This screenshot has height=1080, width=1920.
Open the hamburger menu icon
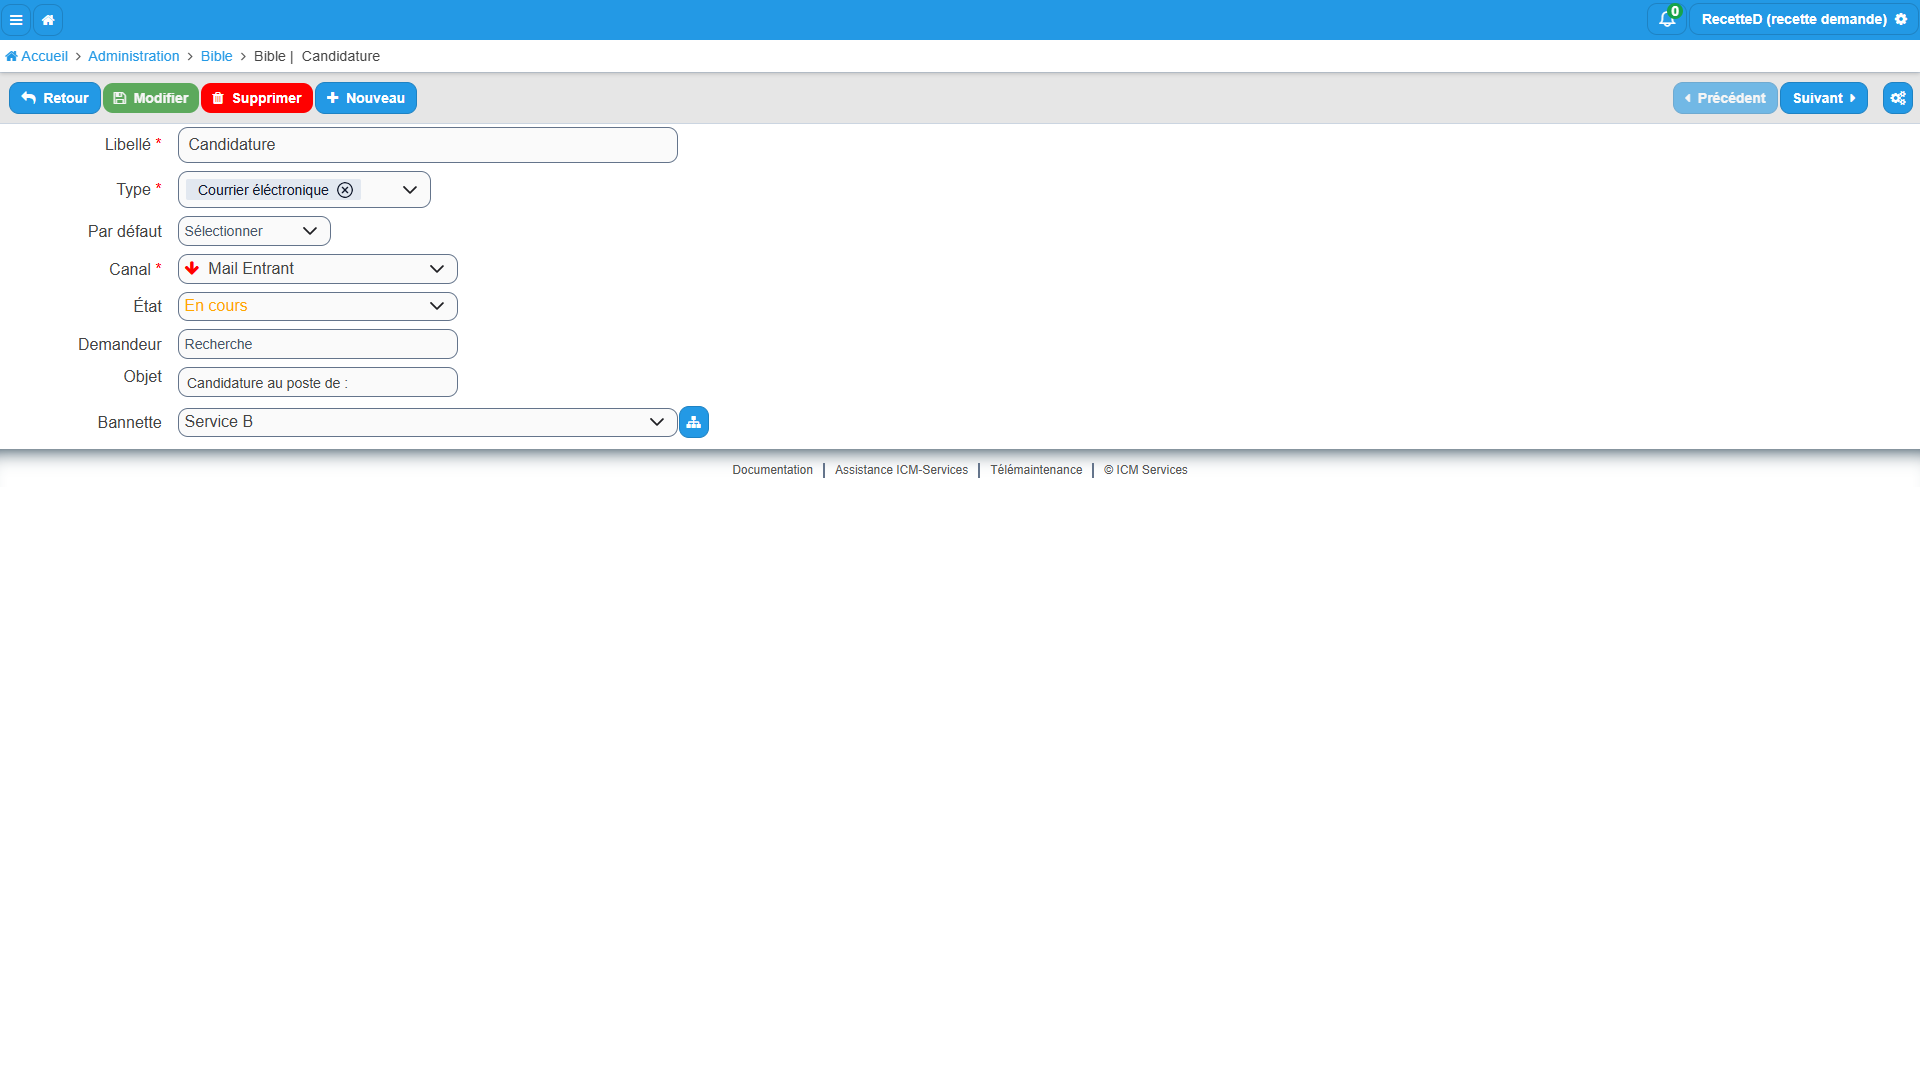tap(16, 20)
